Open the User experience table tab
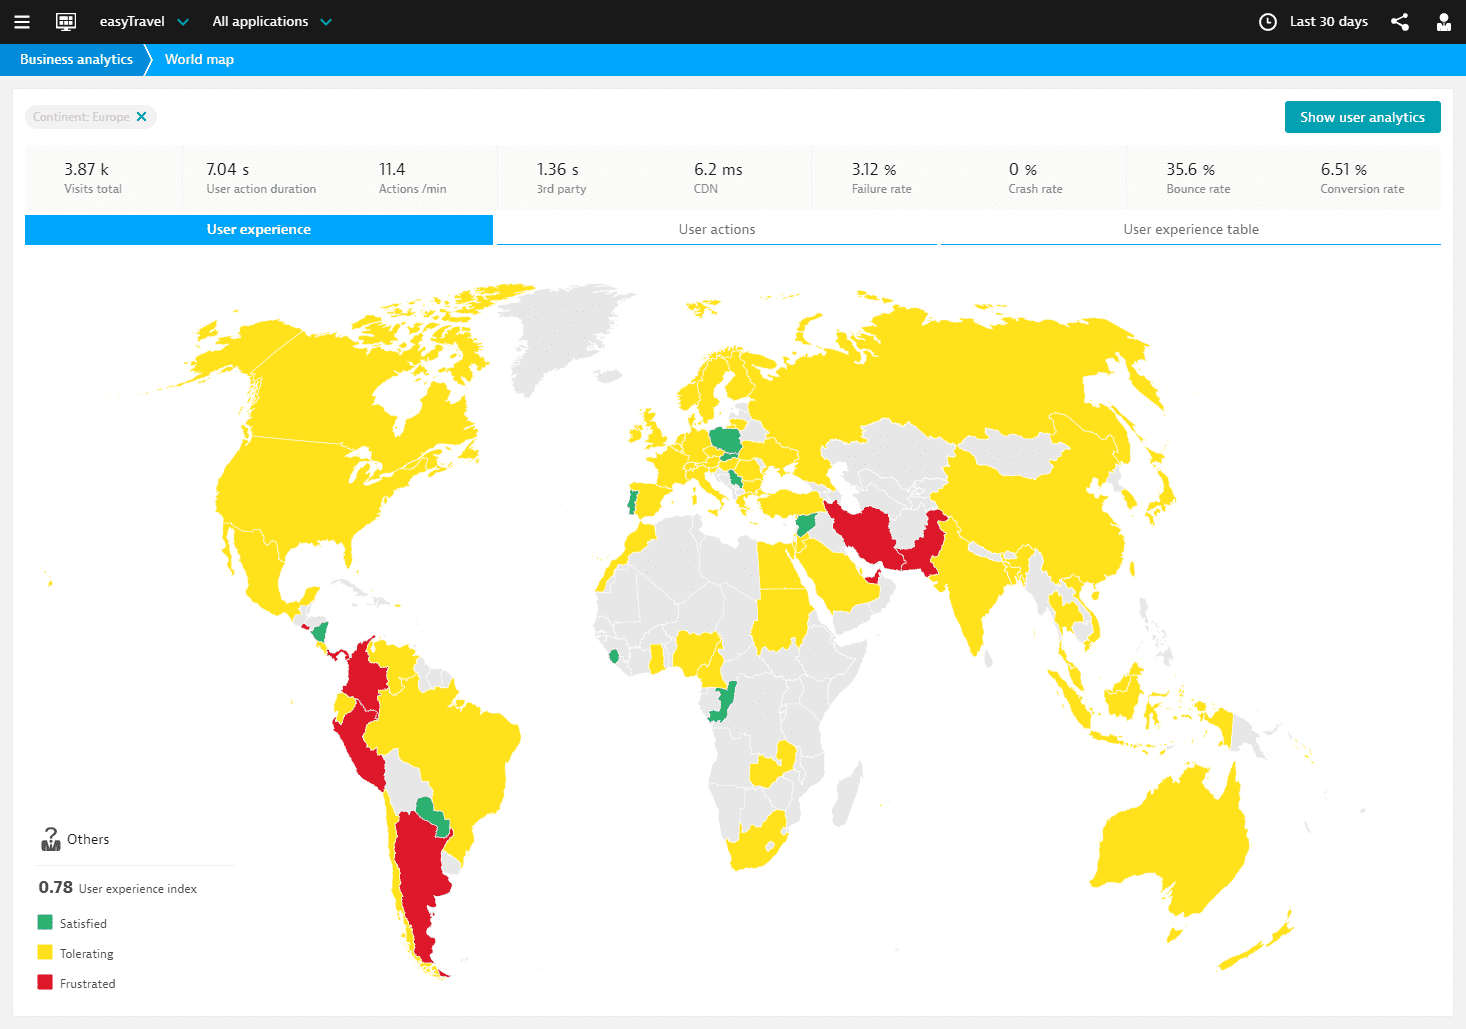The height and width of the screenshot is (1029, 1466). (x=1191, y=230)
